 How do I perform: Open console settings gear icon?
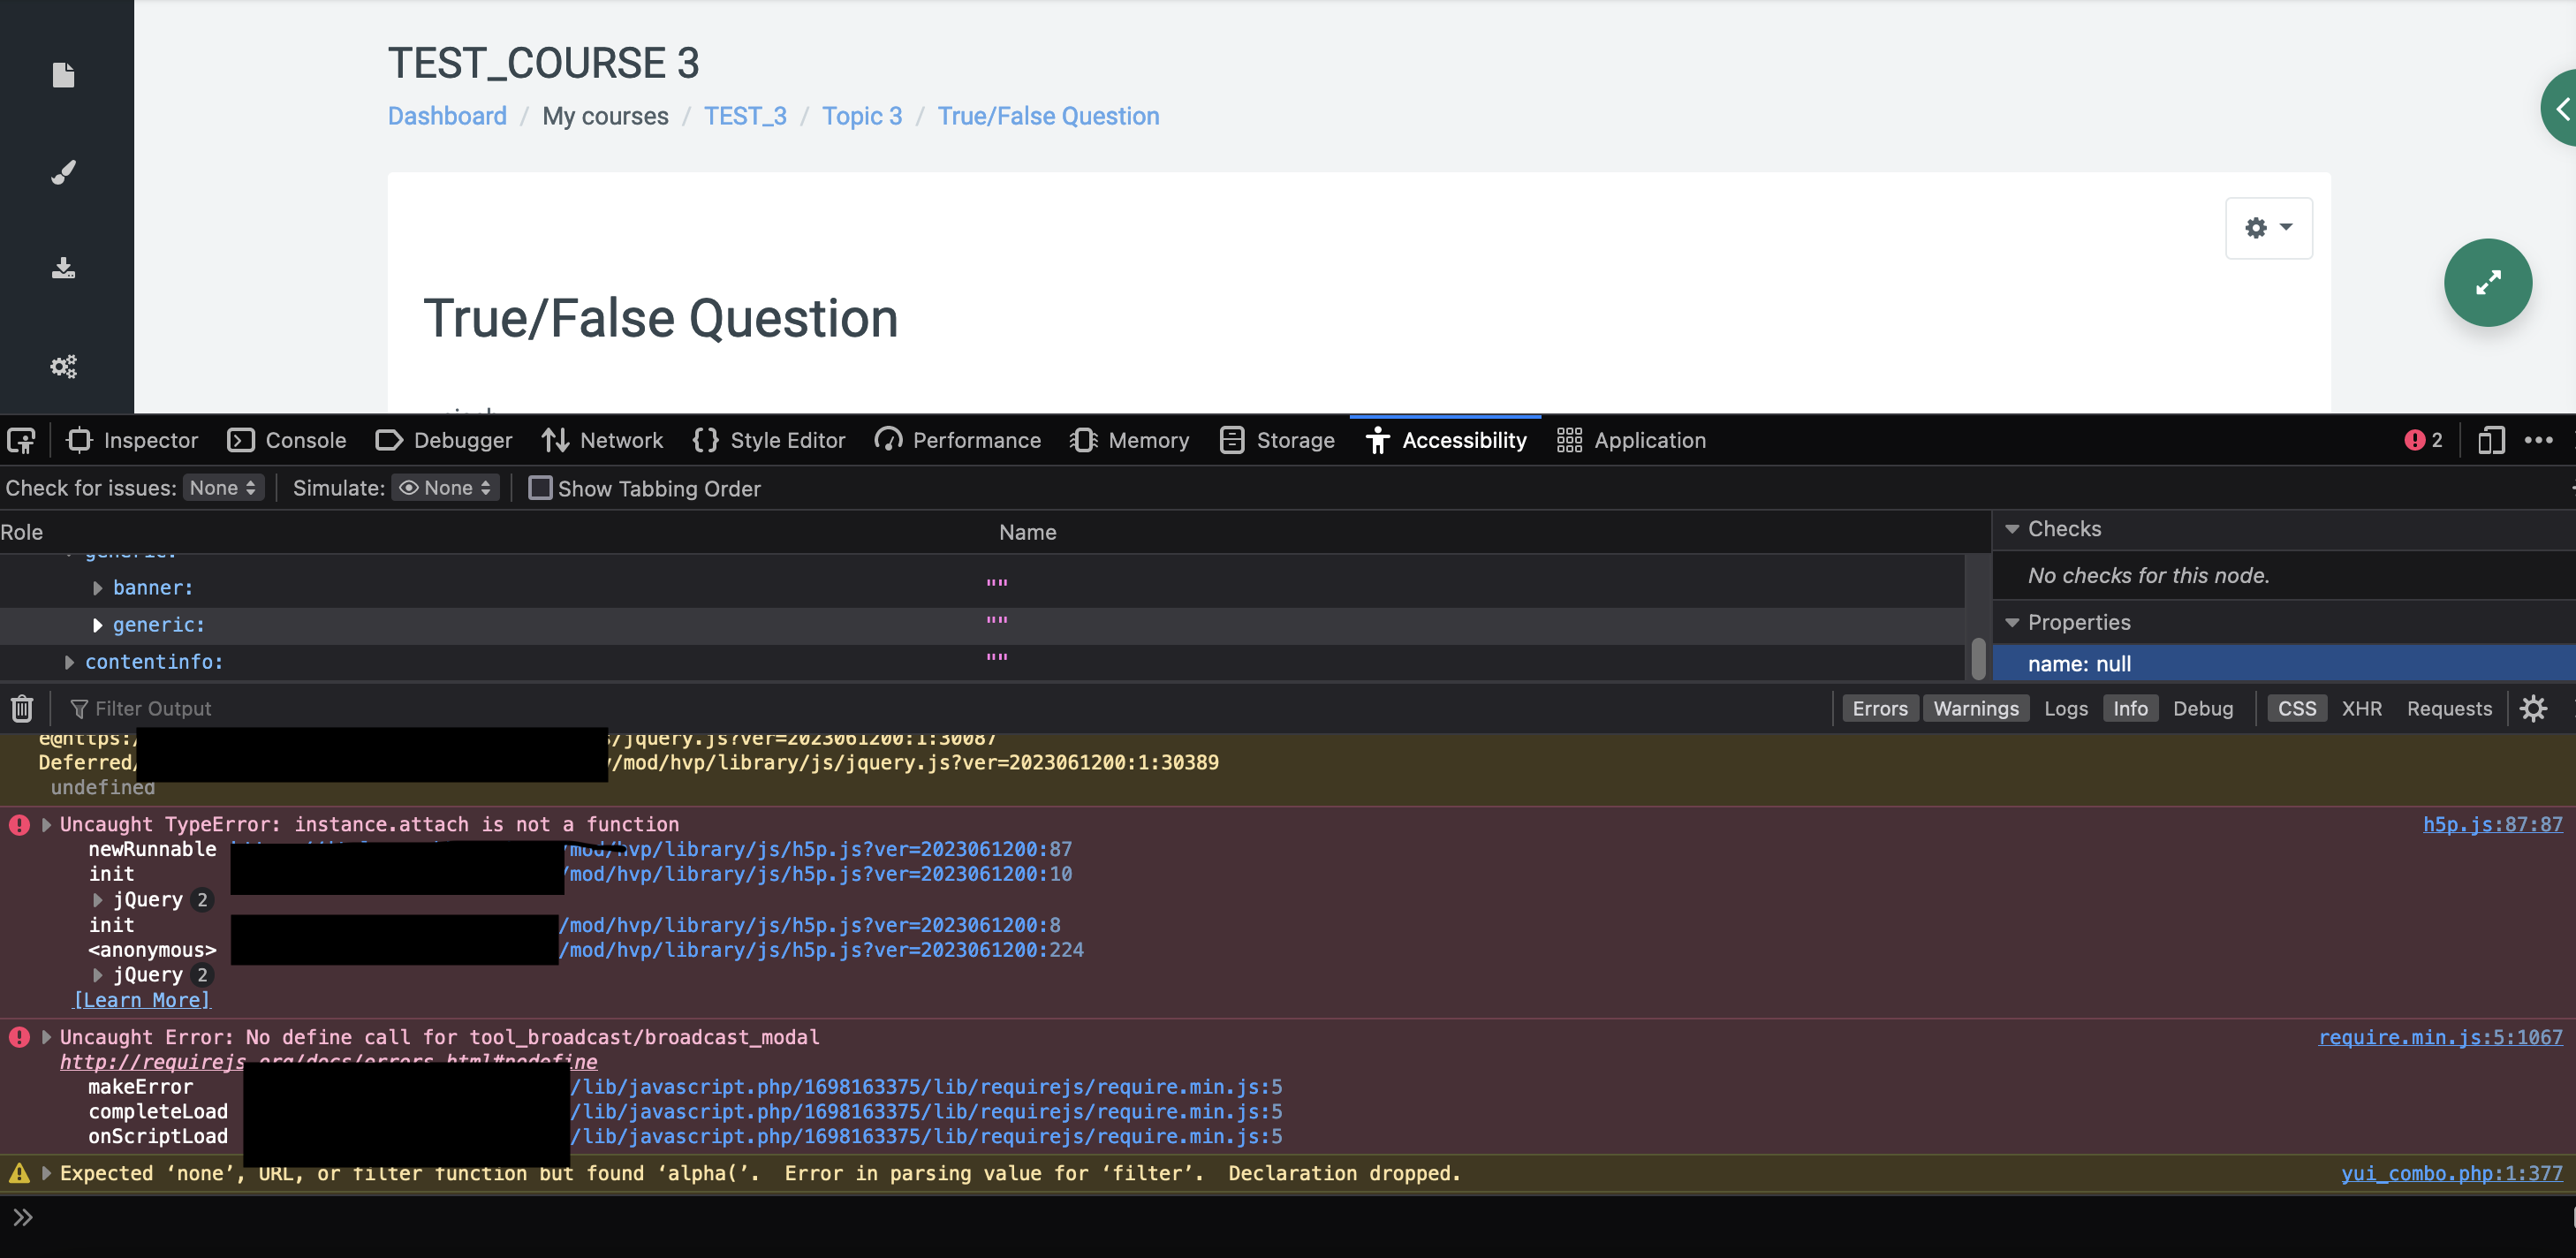2533,708
